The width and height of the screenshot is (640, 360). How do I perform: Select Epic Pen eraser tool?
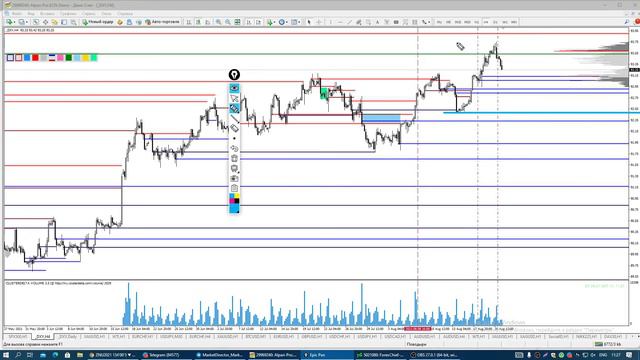coord(234,128)
